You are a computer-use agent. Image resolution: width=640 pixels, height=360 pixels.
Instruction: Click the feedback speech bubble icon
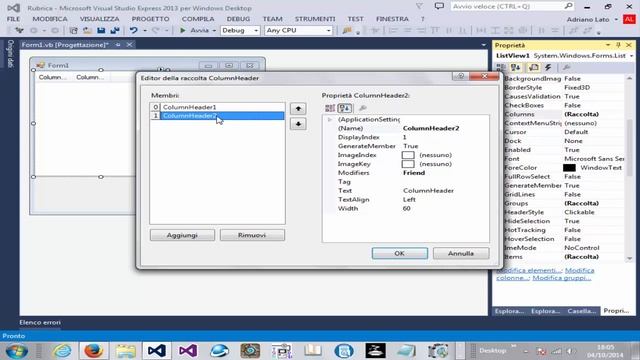point(439,6)
